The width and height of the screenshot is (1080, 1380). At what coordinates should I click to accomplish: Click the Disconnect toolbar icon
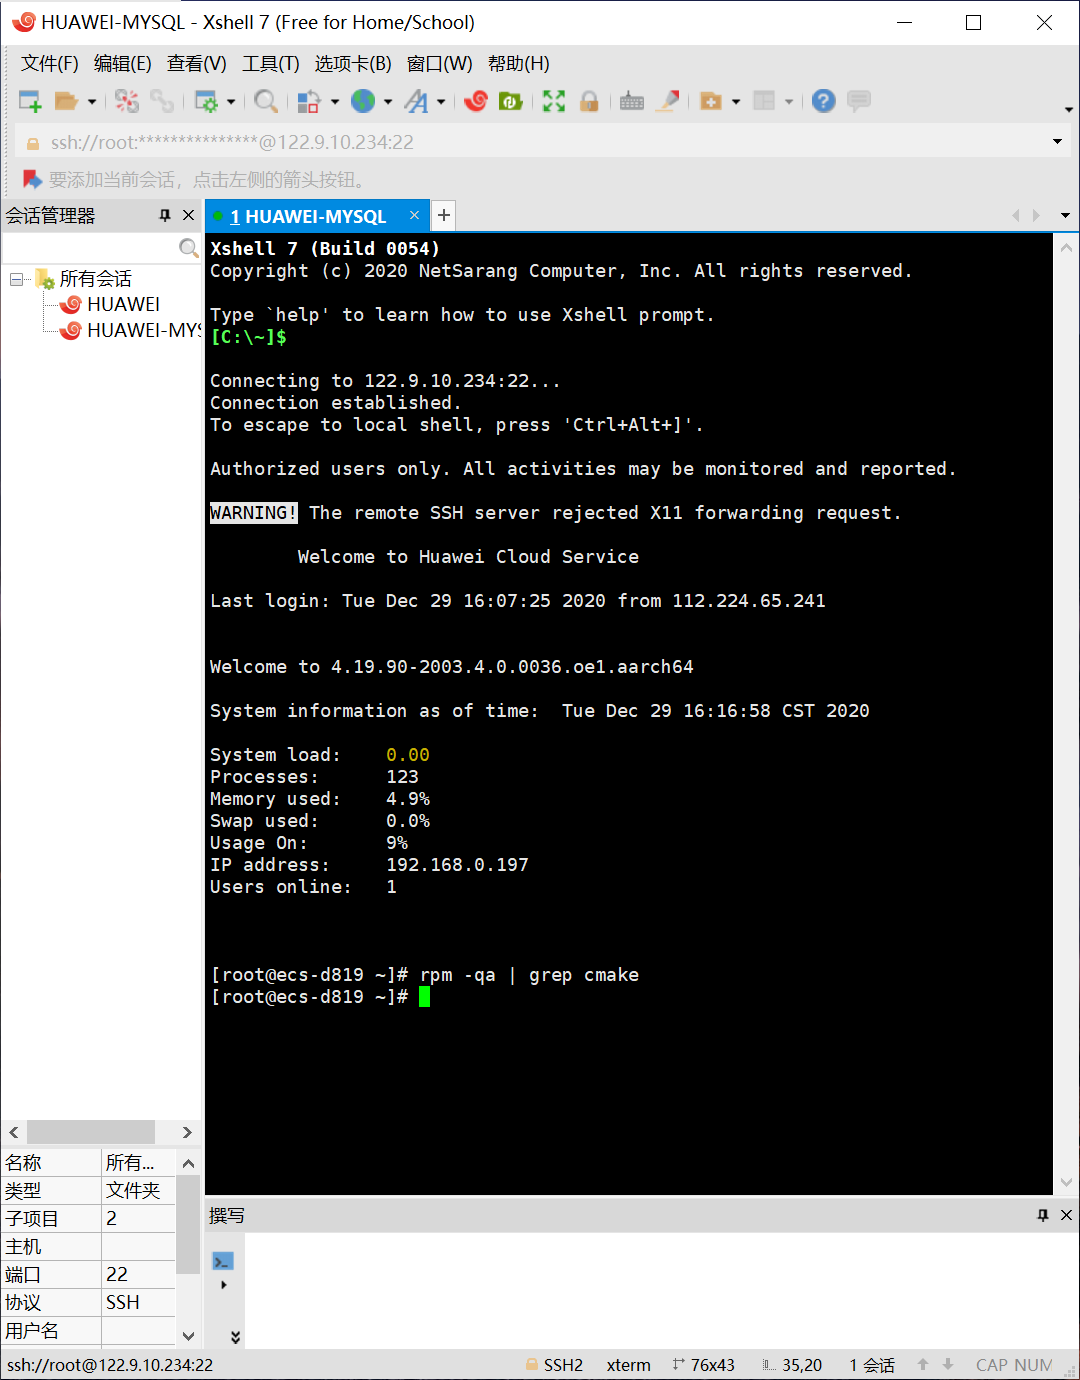click(127, 101)
